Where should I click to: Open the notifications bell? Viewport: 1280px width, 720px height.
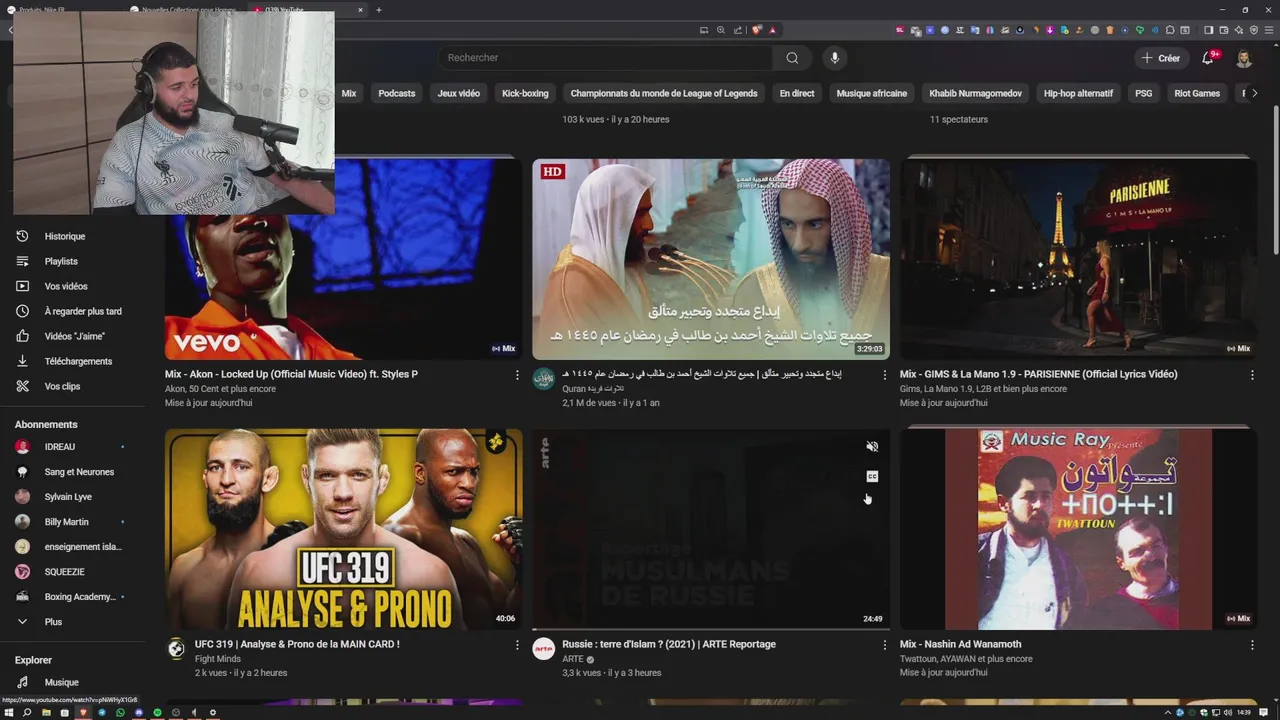click(x=1208, y=58)
